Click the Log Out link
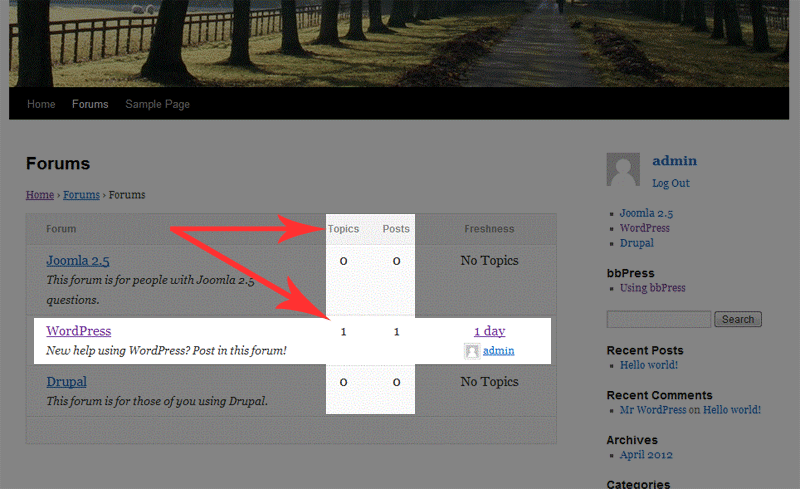Image resolution: width=800 pixels, height=489 pixels. click(671, 184)
